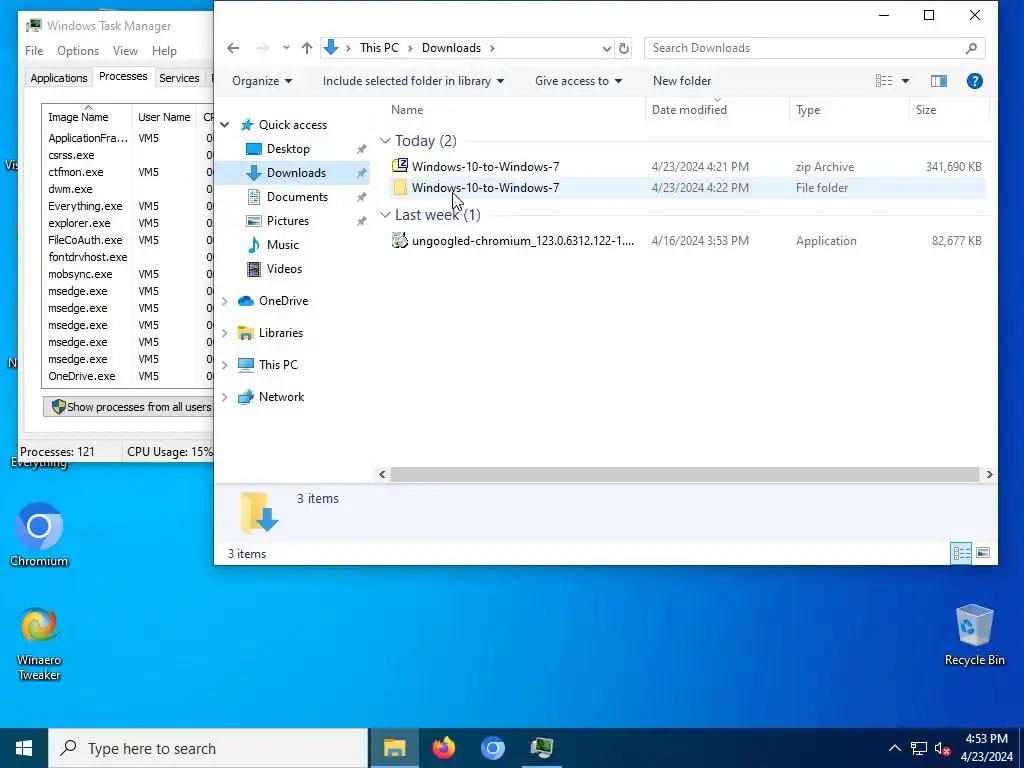Show hidden system tray icons
Screen dimensions: 1024x768
pyautogui.click(x=895, y=748)
